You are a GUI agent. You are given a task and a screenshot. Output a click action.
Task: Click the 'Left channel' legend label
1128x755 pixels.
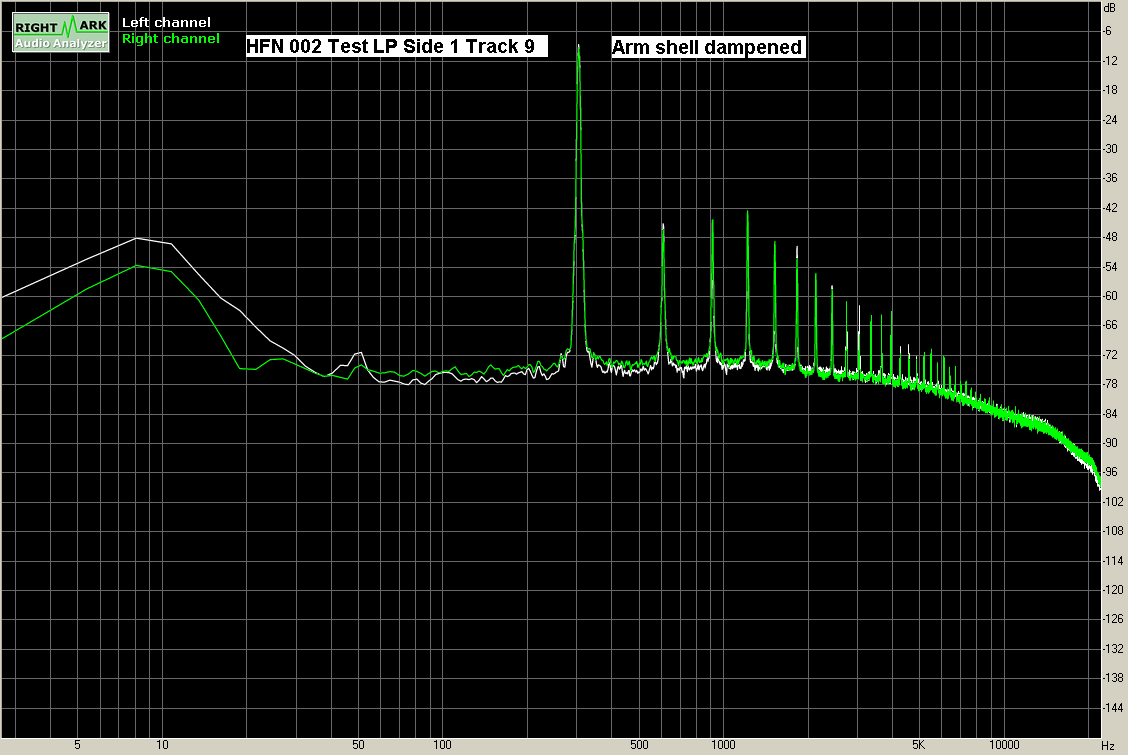166,22
